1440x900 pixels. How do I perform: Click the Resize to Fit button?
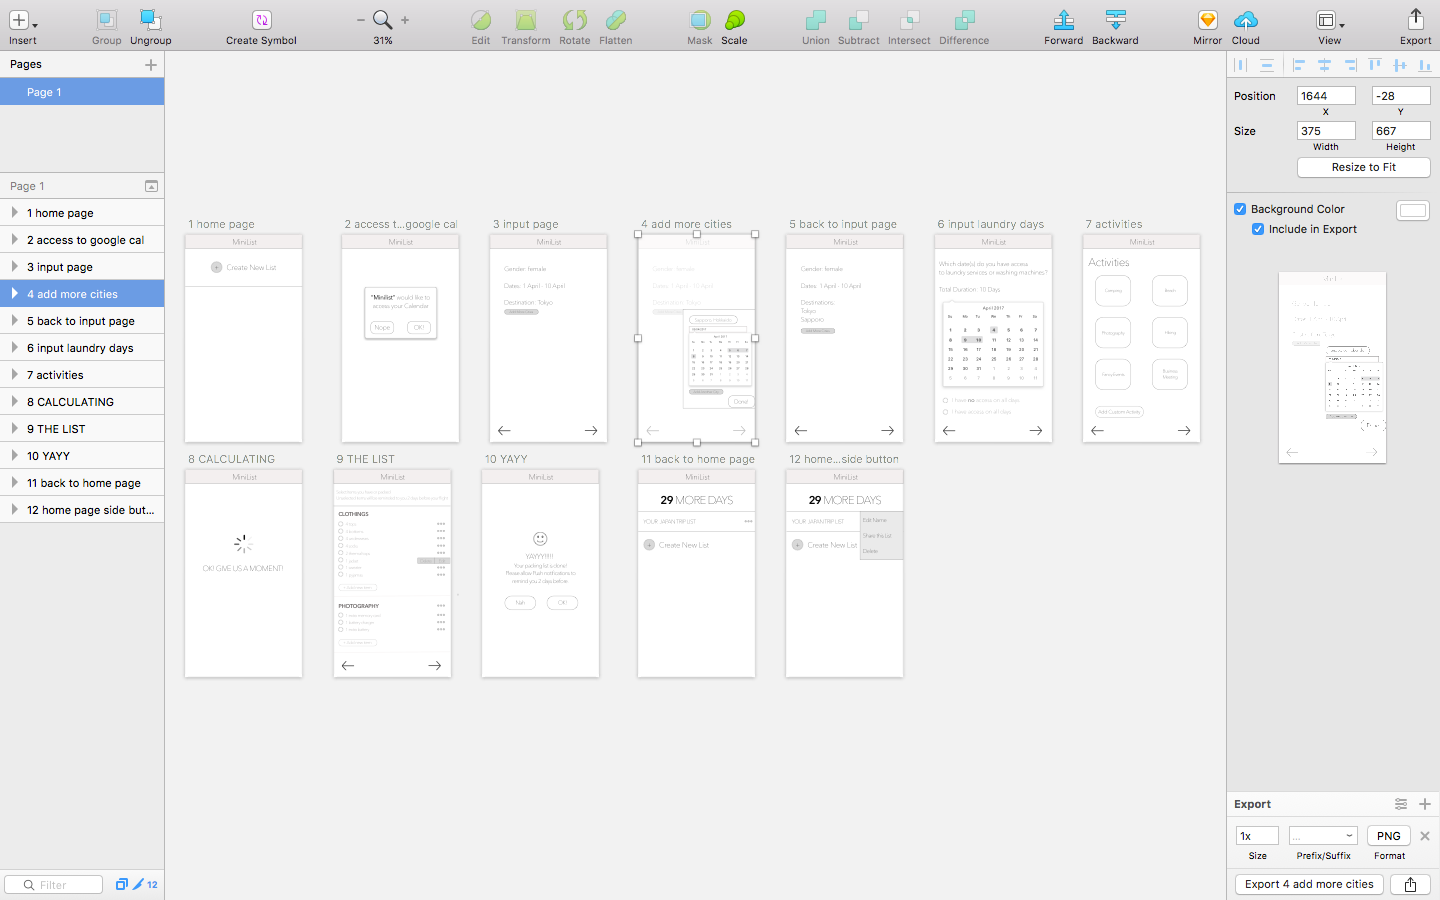point(1363,167)
